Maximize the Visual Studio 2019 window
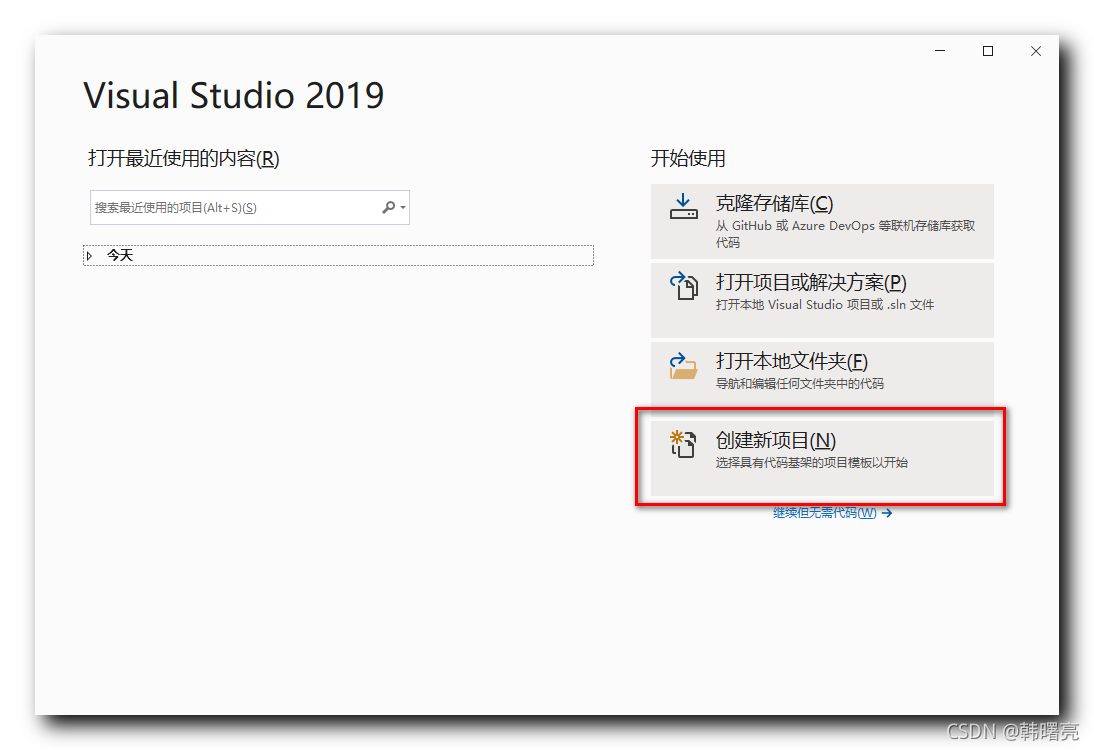 tap(988, 51)
